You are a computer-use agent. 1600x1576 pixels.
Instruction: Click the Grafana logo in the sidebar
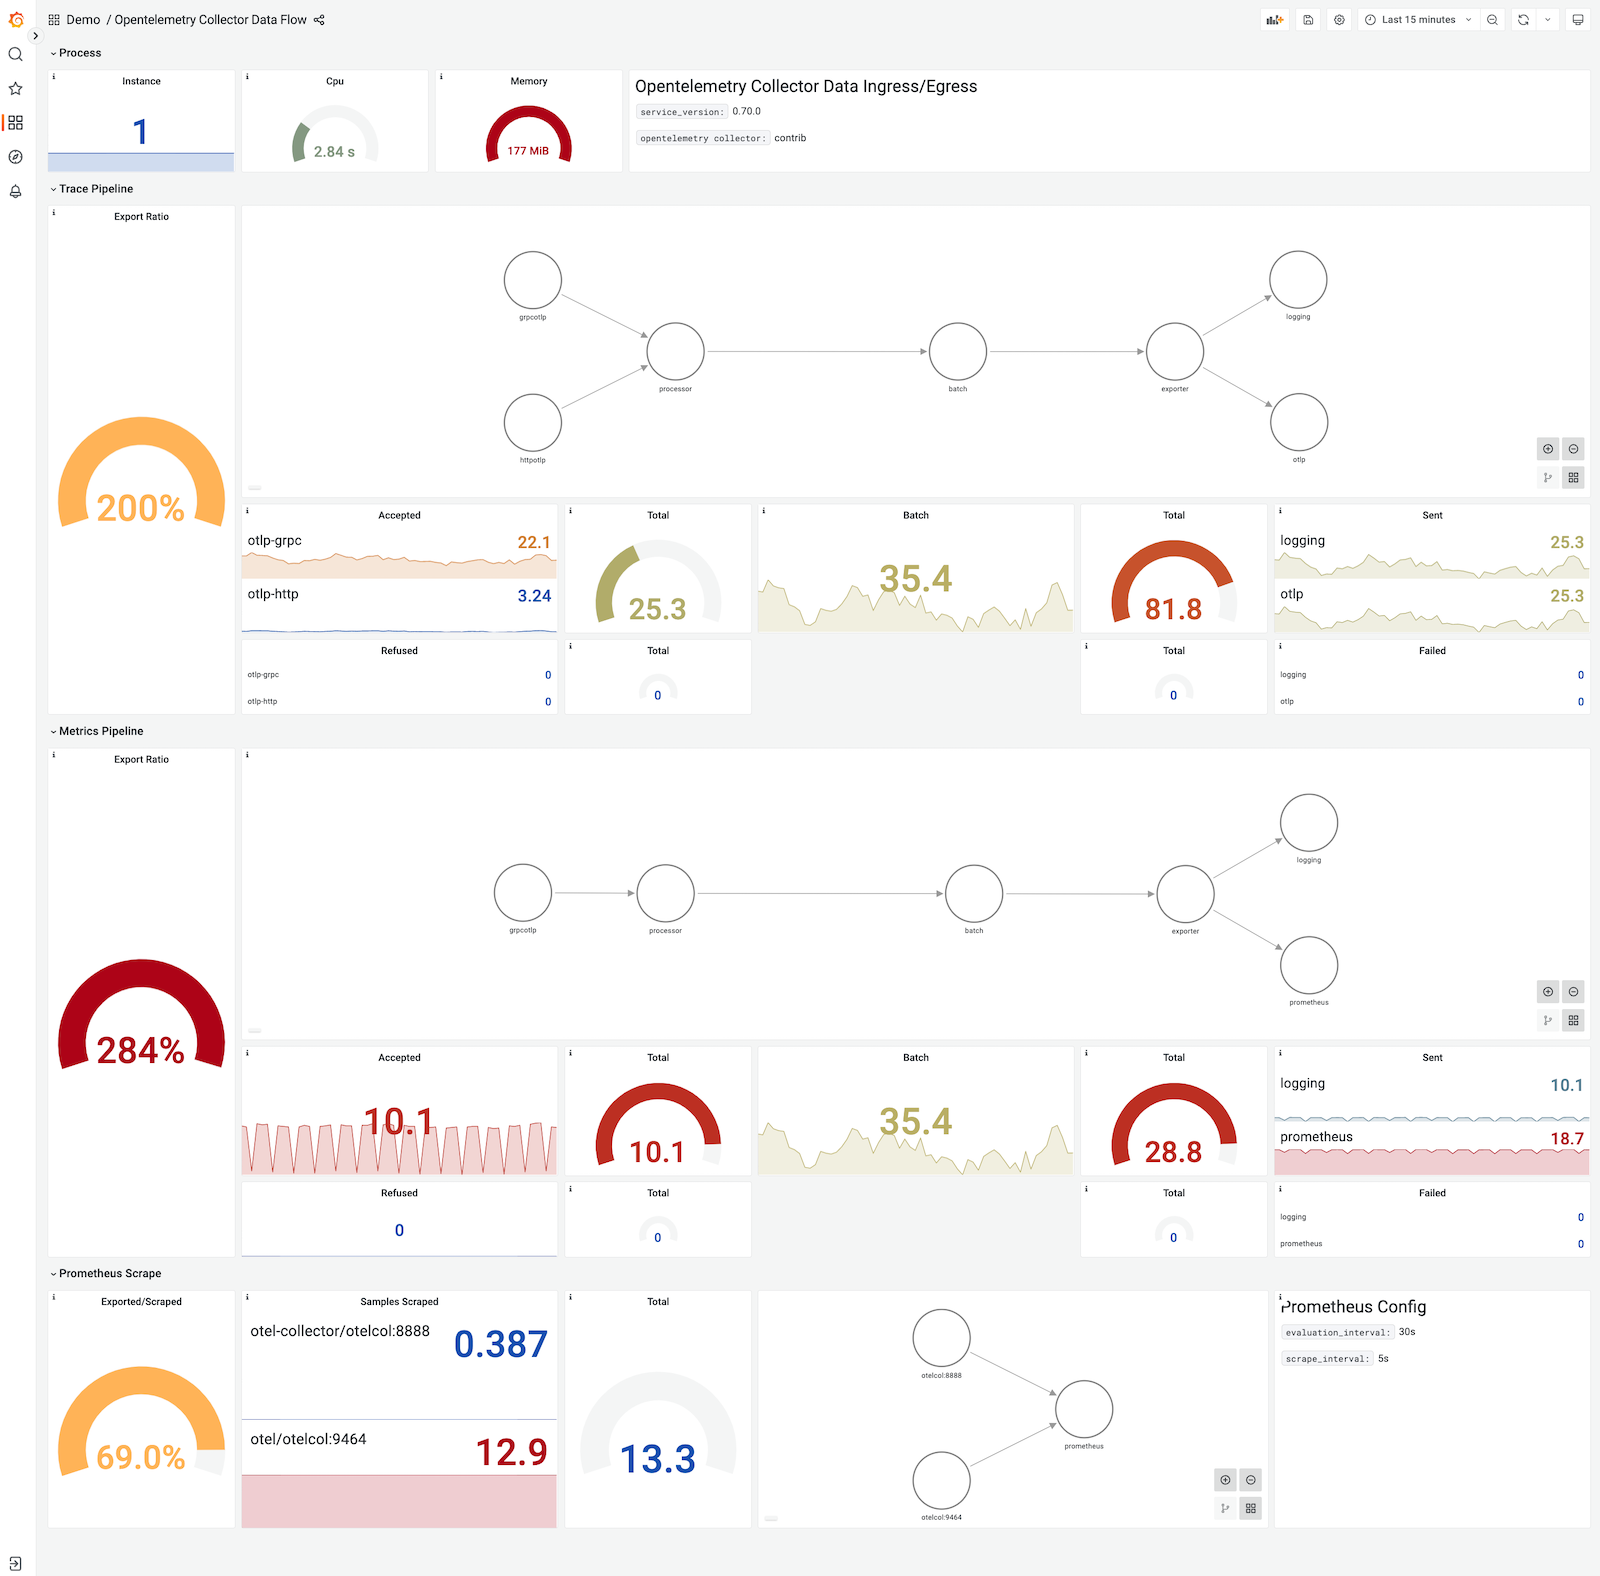[15, 19]
